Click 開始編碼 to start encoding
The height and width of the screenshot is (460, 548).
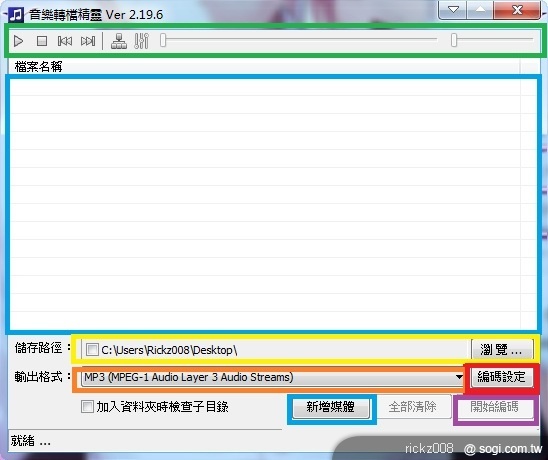495,407
